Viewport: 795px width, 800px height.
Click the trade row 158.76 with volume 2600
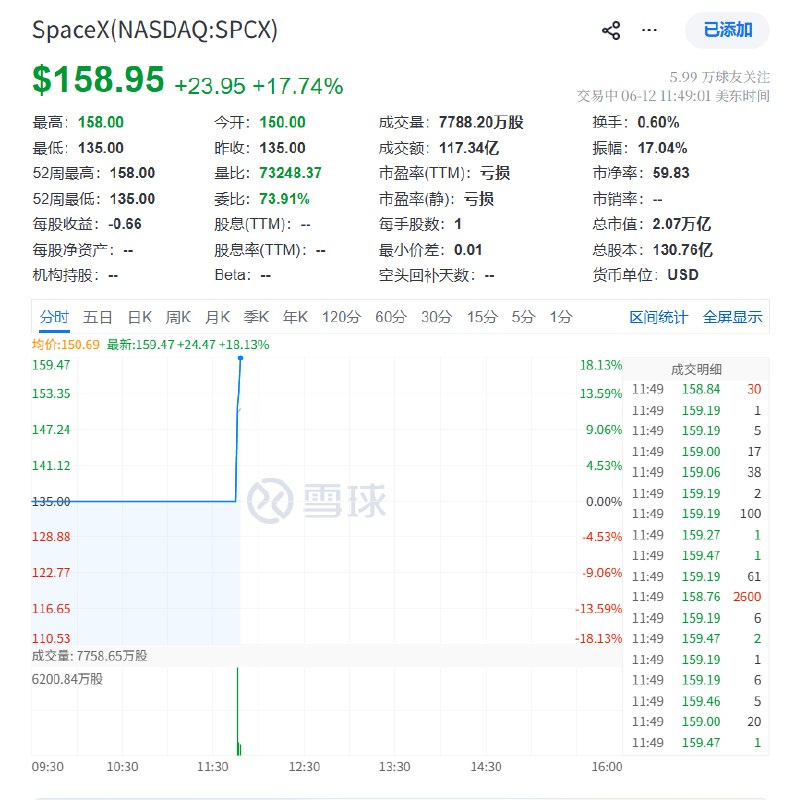tap(696, 597)
